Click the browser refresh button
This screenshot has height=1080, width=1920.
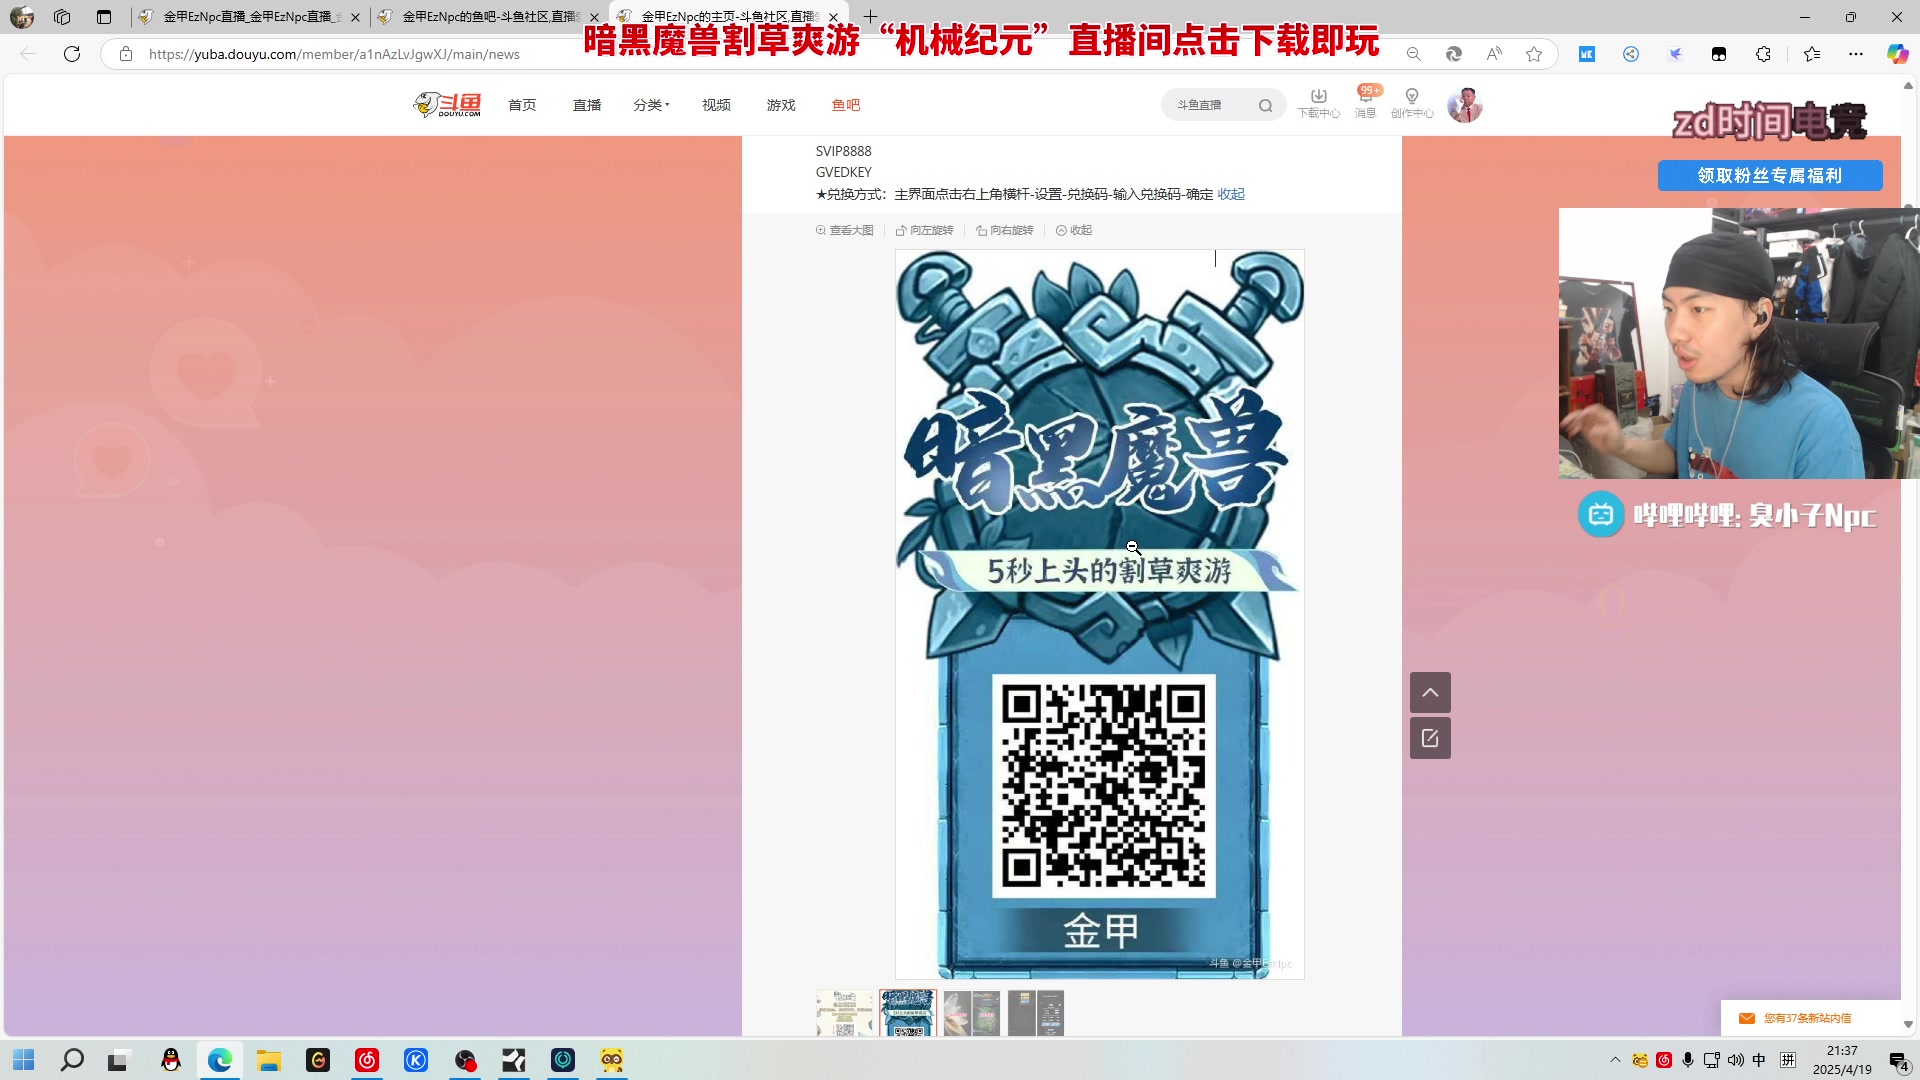[x=72, y=54]
